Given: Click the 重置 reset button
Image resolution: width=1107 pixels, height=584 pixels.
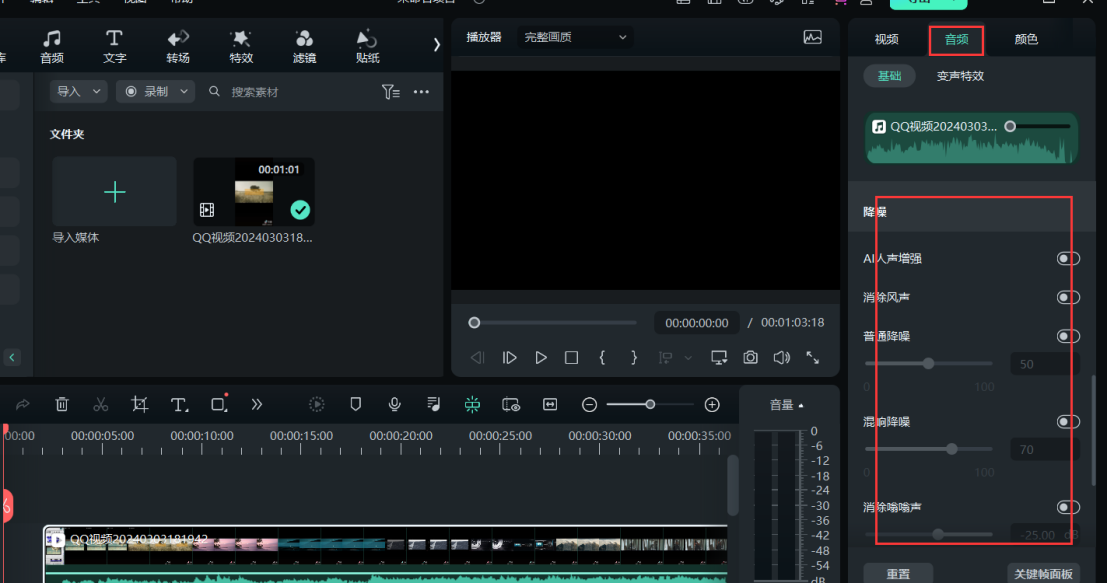Looking at the screenshot, I should click(898, 574).
